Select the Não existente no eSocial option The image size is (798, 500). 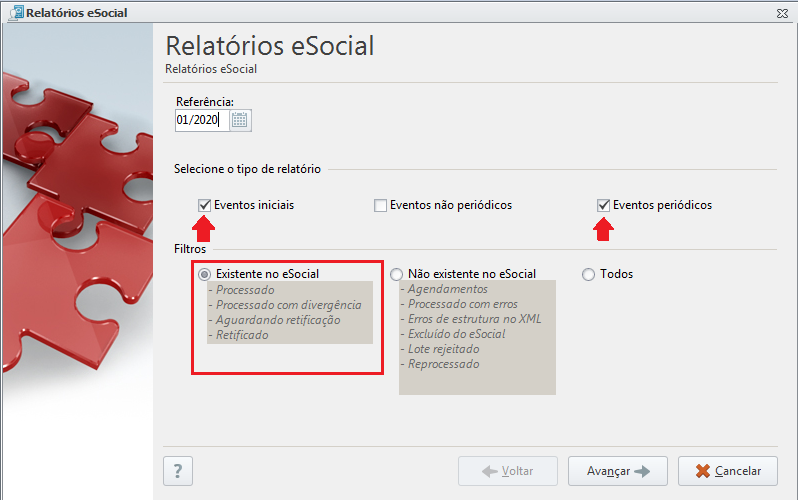[396, 274]
